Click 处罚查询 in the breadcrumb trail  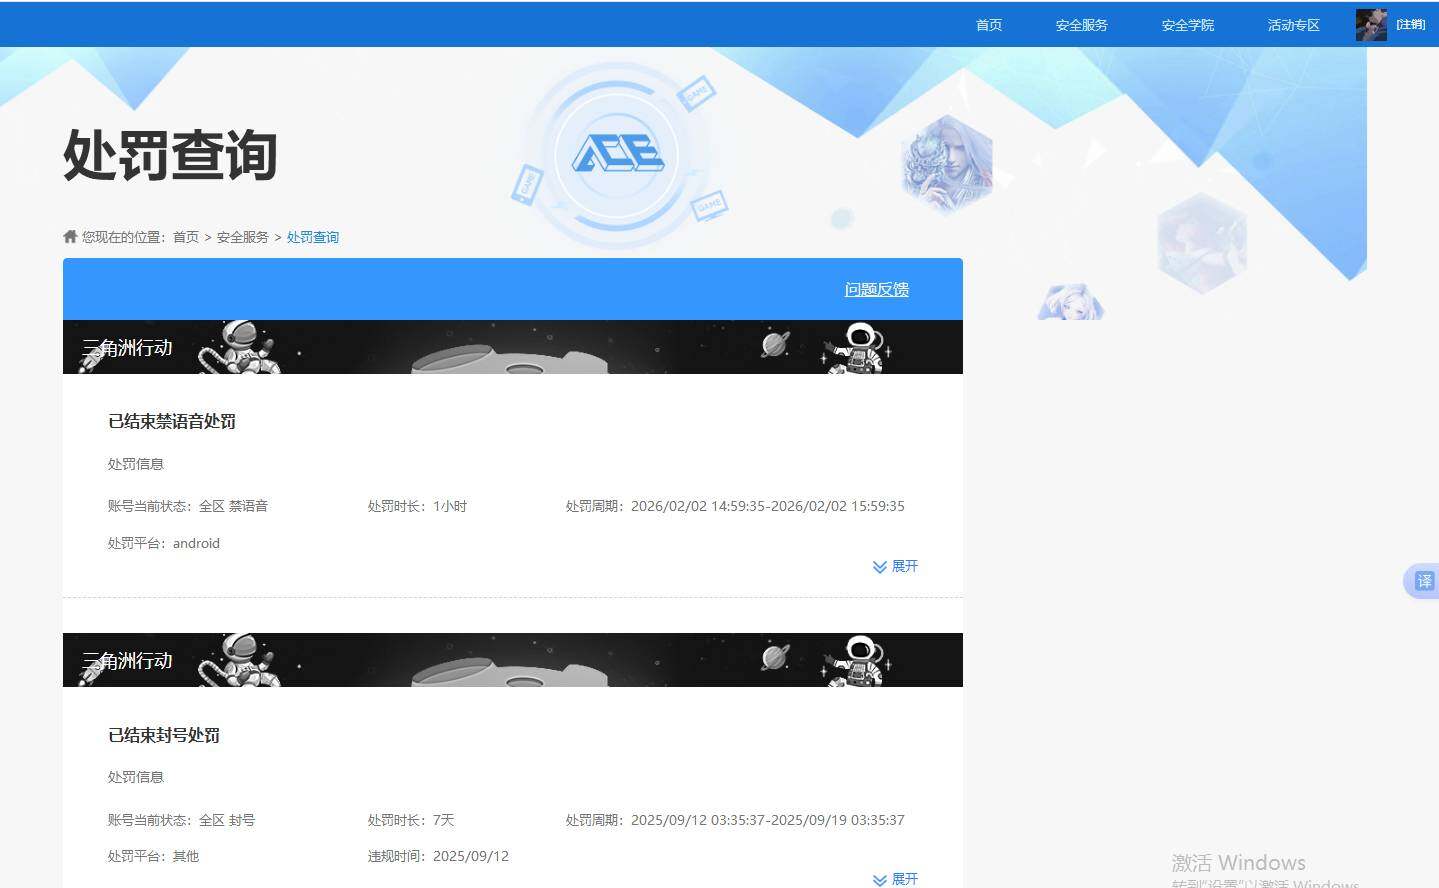click(313, 237)
